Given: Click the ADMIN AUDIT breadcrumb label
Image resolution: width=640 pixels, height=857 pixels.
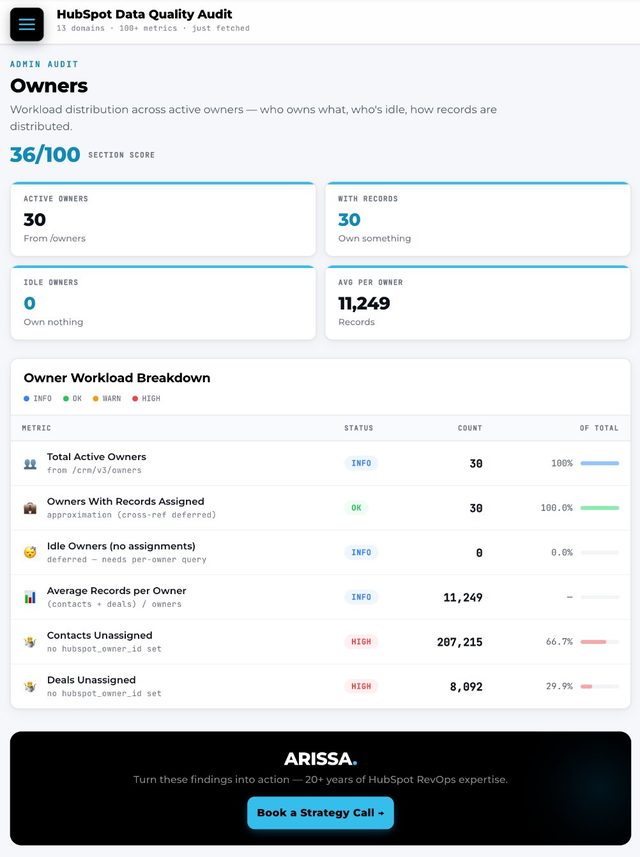Looking at the screenshot, I should click(x=44, y=64).
